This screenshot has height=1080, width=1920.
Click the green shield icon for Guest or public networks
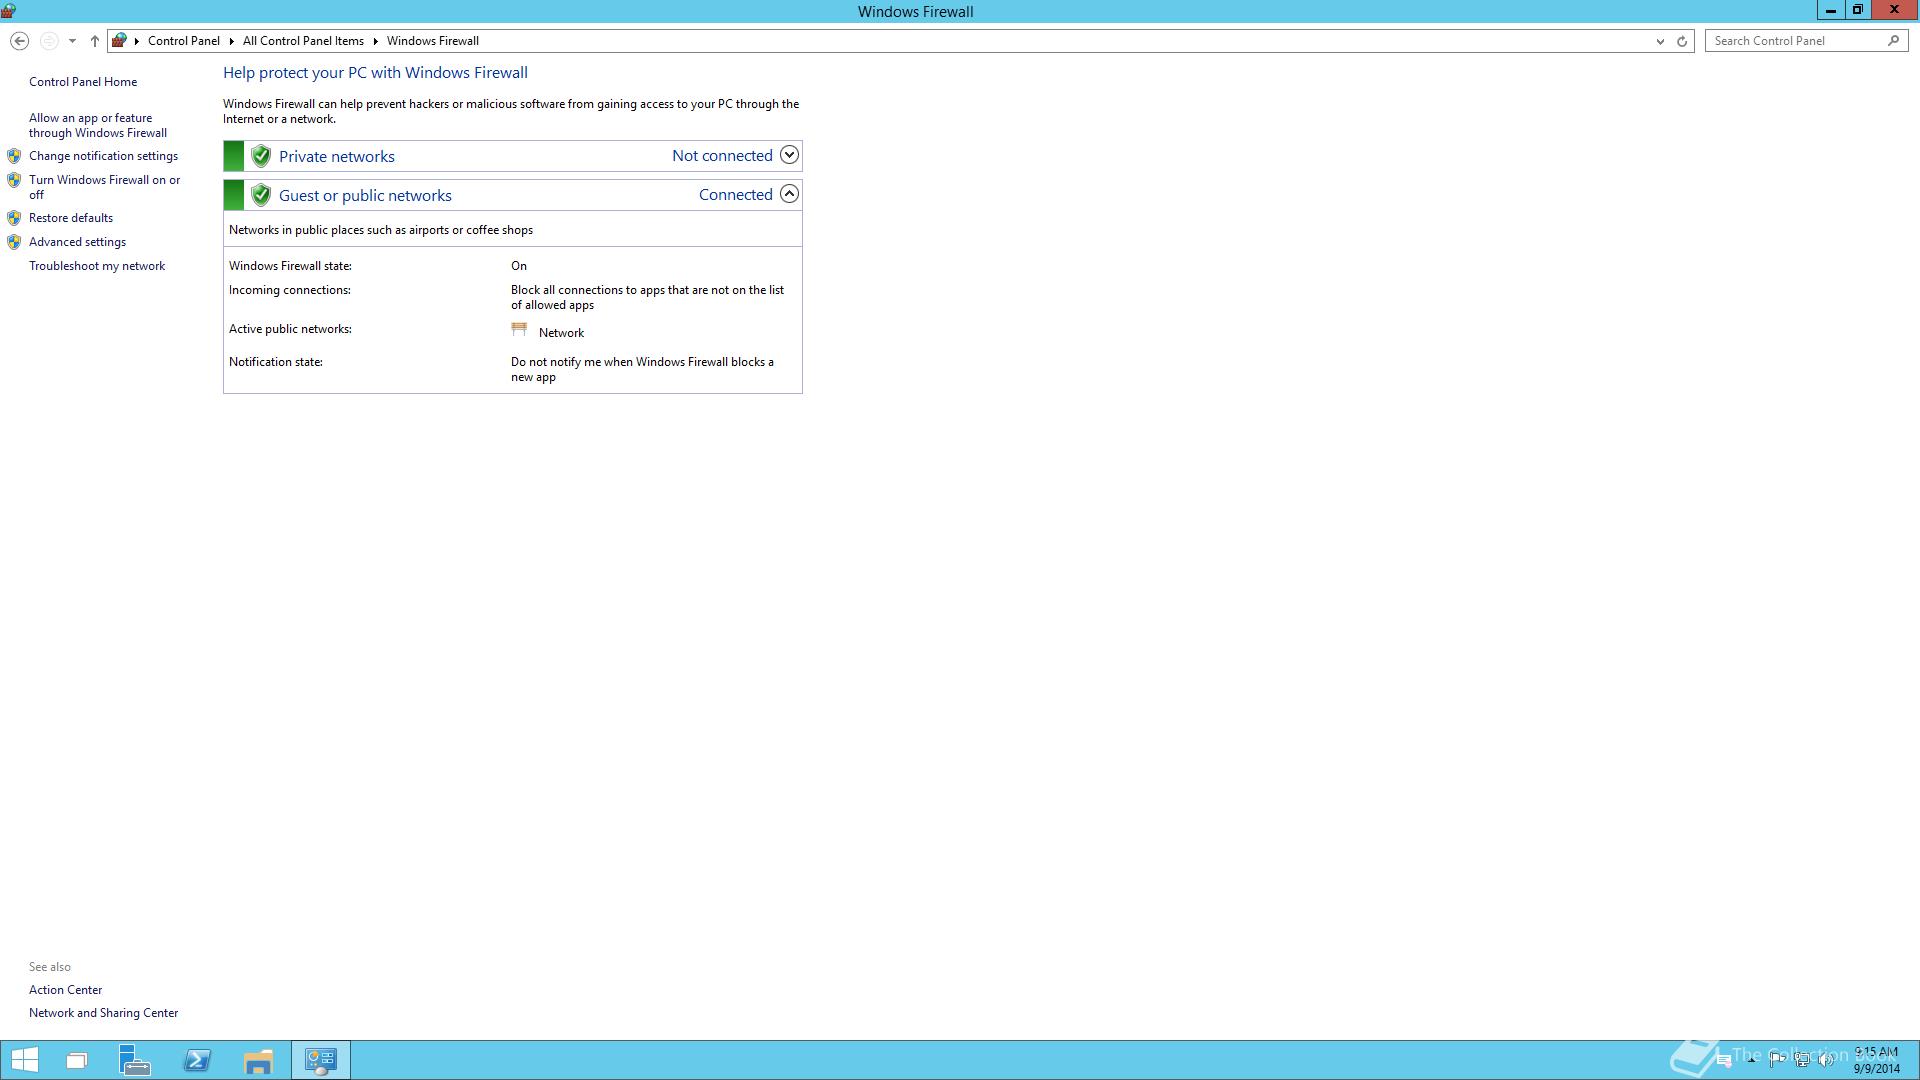(x=261, y=195)
